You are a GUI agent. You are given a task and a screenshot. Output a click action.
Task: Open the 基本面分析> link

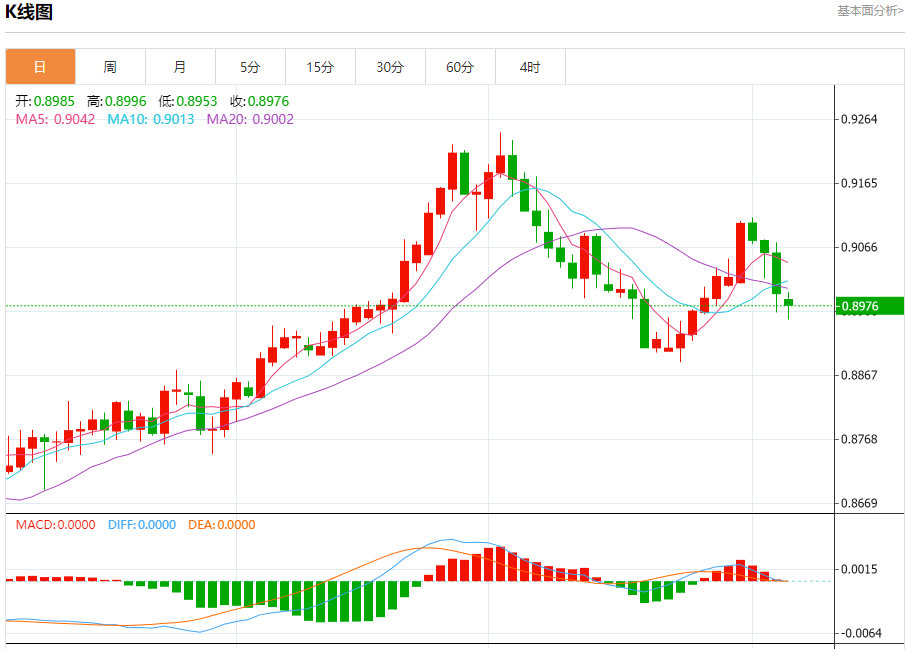pyautogui.click(x=870, y=10)
